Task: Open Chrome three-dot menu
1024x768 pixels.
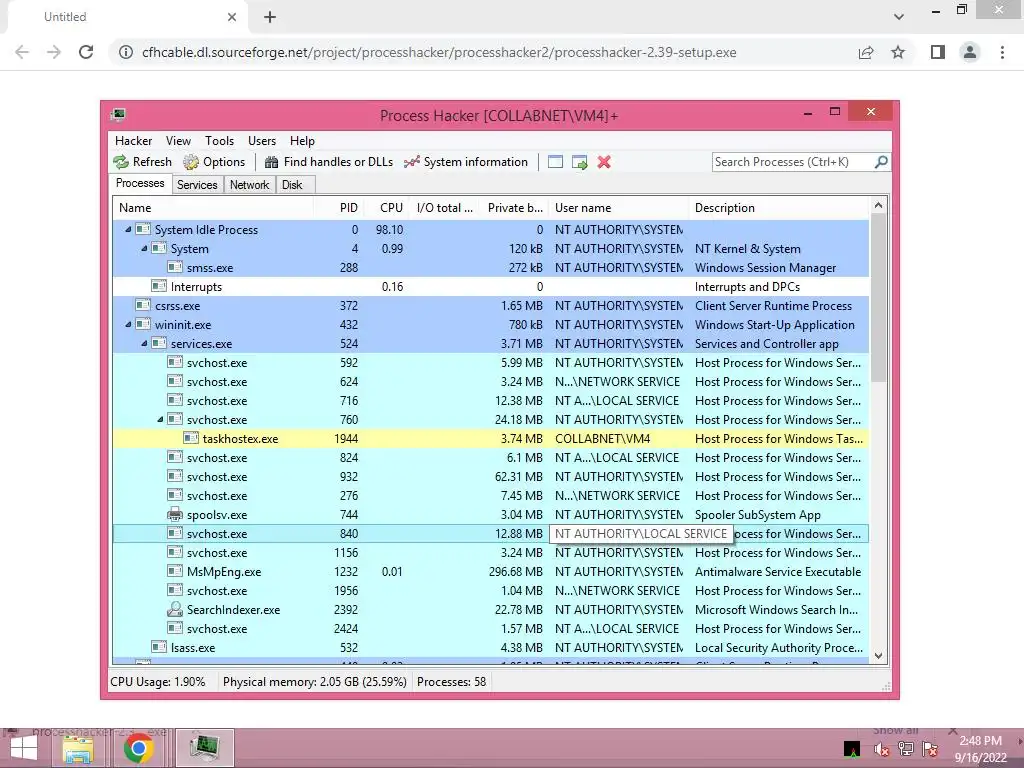Action: tap(1002, 52)
